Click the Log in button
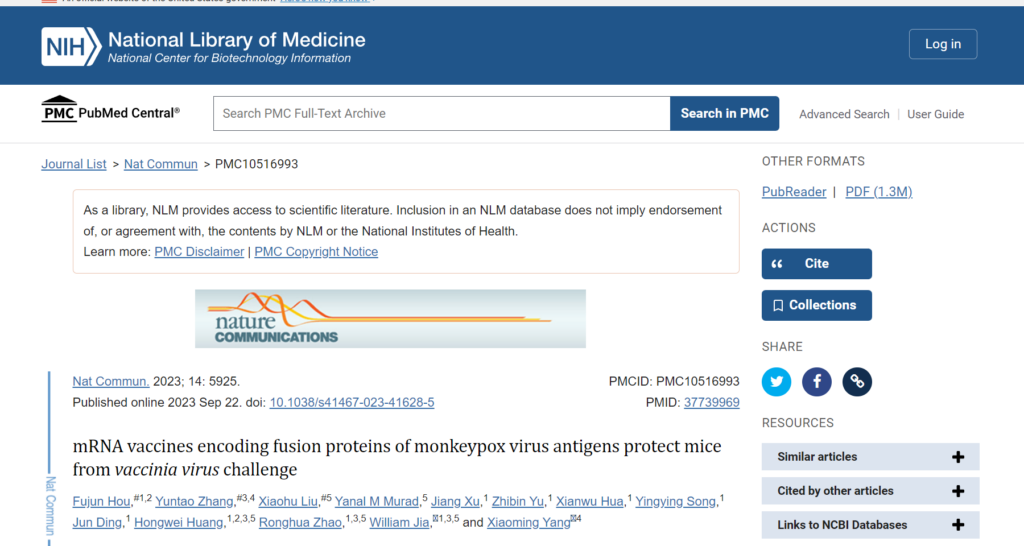This screenshot has width=1024, height=546. point(942,44)
